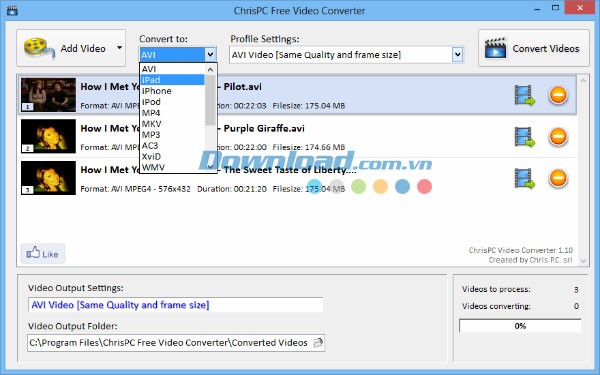Click the format list scroll-up arrow
This screenshot has height=375, width=600.
[210, 69]
